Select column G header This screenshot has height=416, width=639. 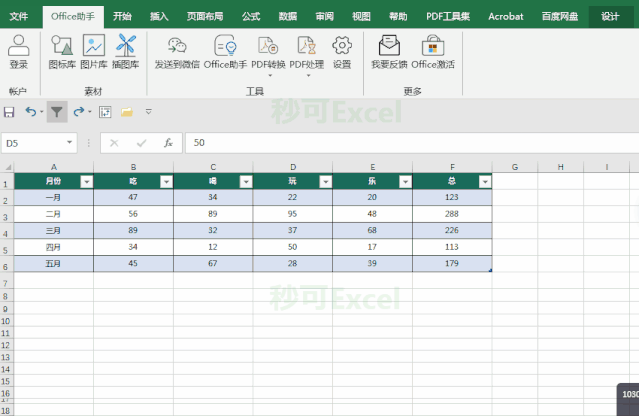tap(515, 167)
